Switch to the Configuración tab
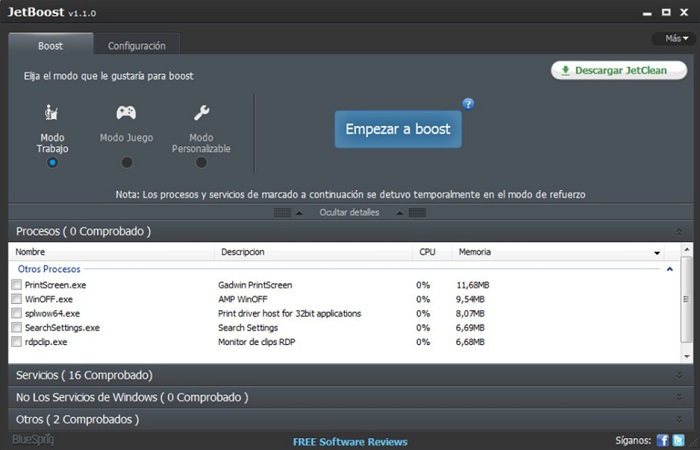Viewport: 700px width, 450px height. tap(136, 46)
